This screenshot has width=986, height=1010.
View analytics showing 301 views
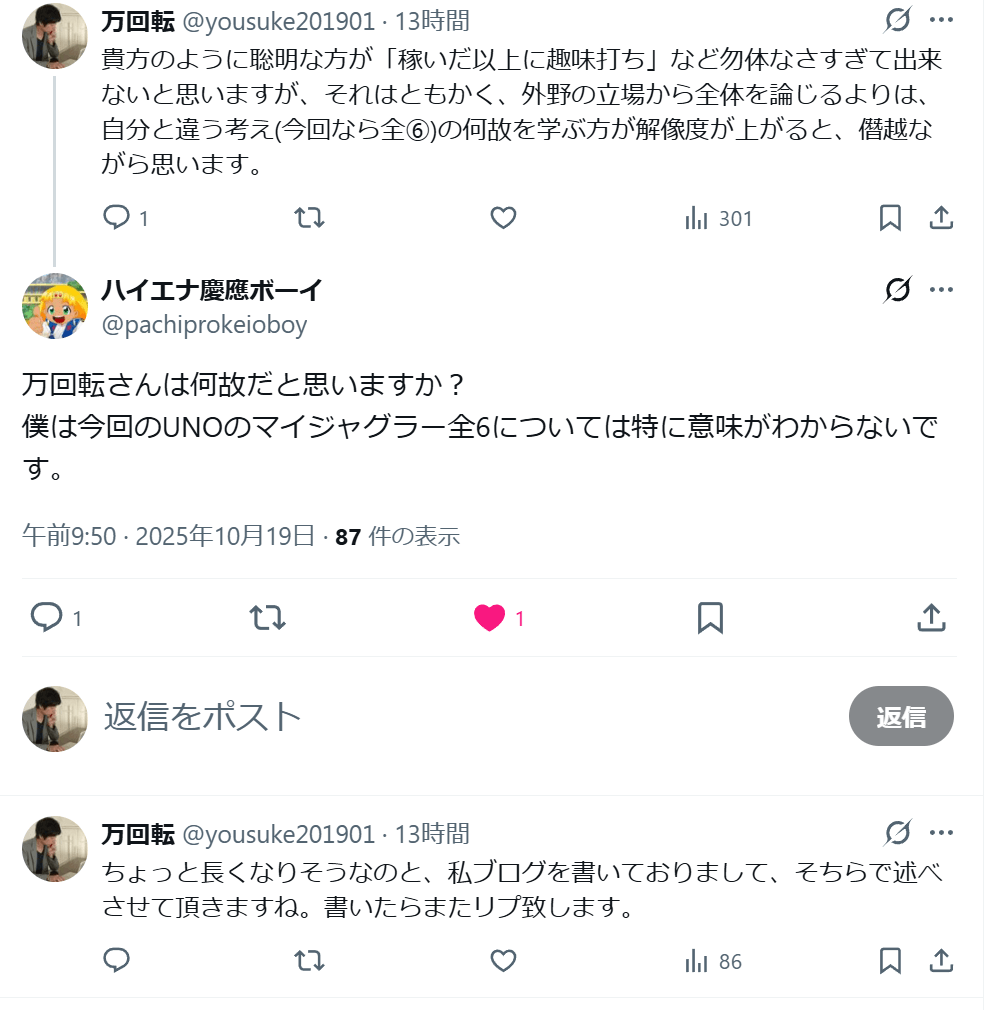click(x=719, y=218)
